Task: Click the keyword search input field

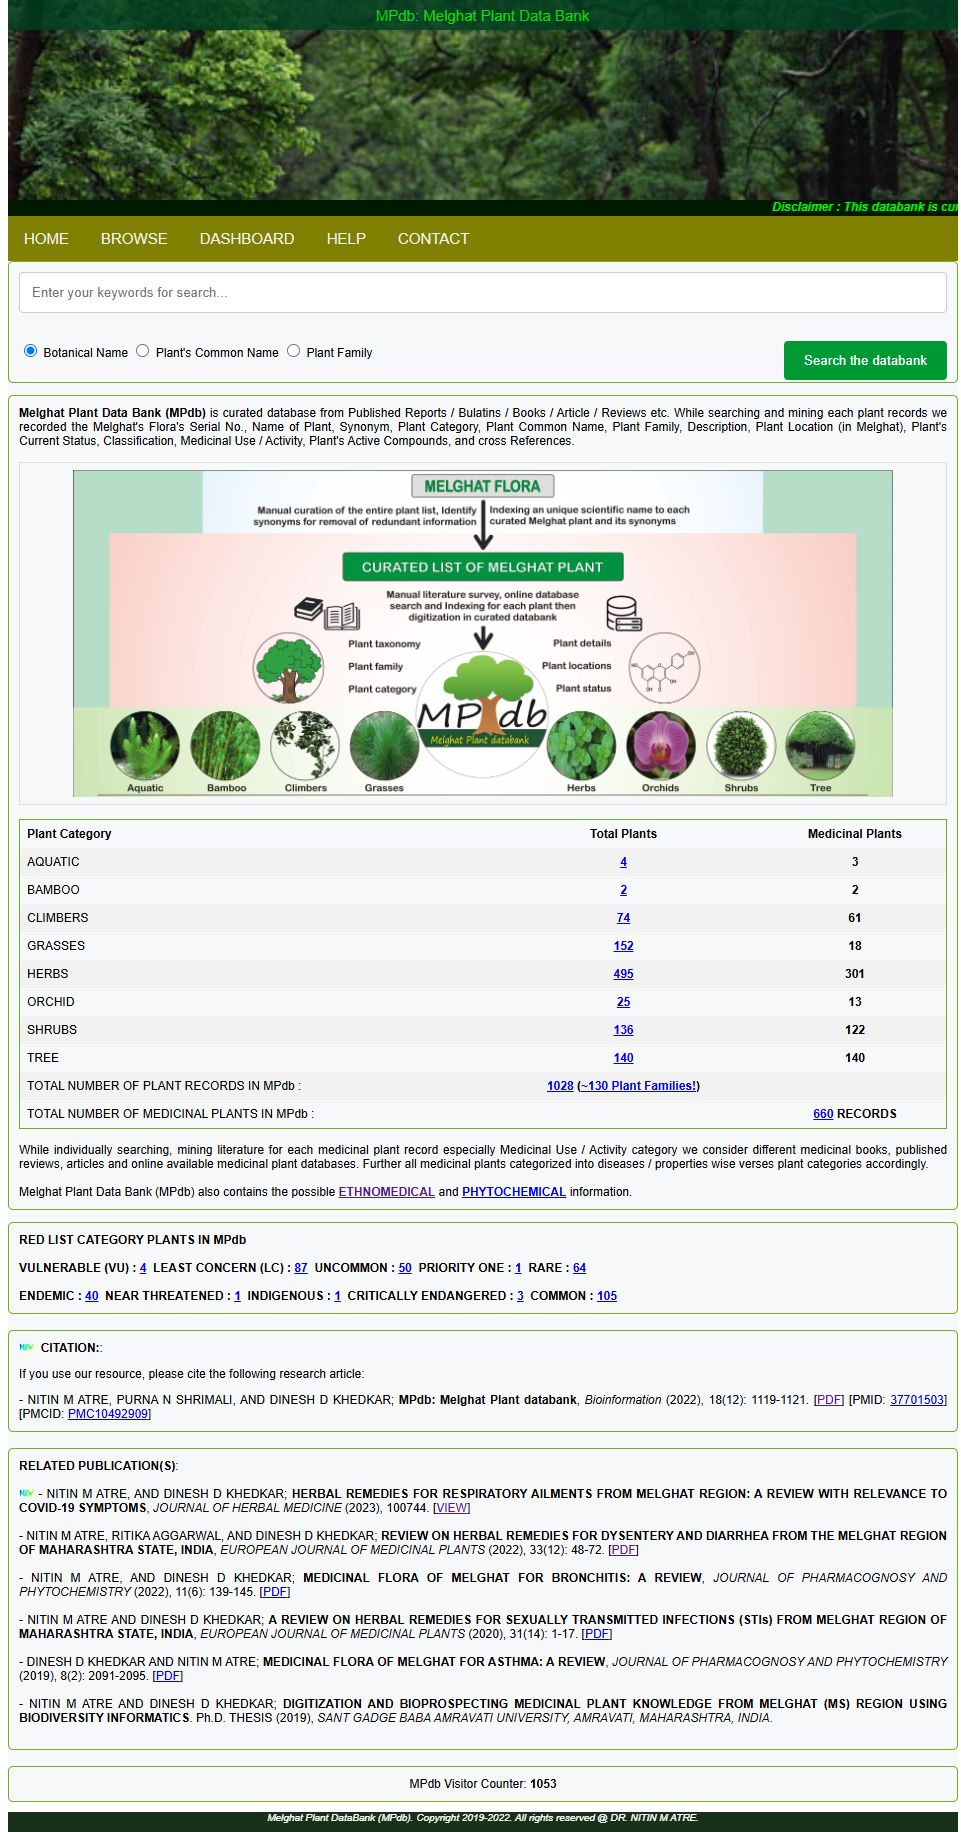Action: pos(482,293)
